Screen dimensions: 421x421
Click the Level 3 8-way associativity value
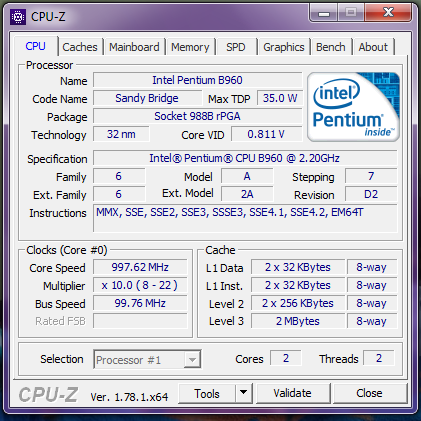click(372, 321)
